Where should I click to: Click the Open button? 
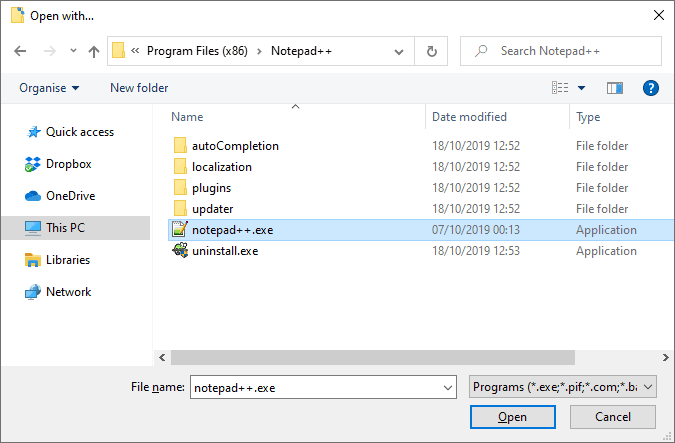click(x=512, y=416)
